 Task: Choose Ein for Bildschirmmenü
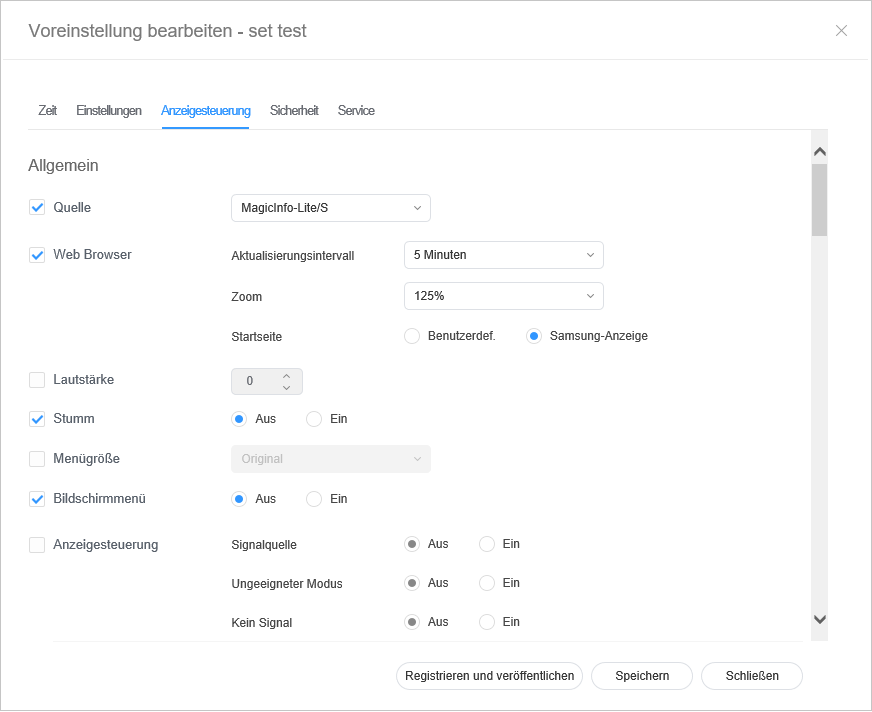pyautogui.click(x=314, y=498)
